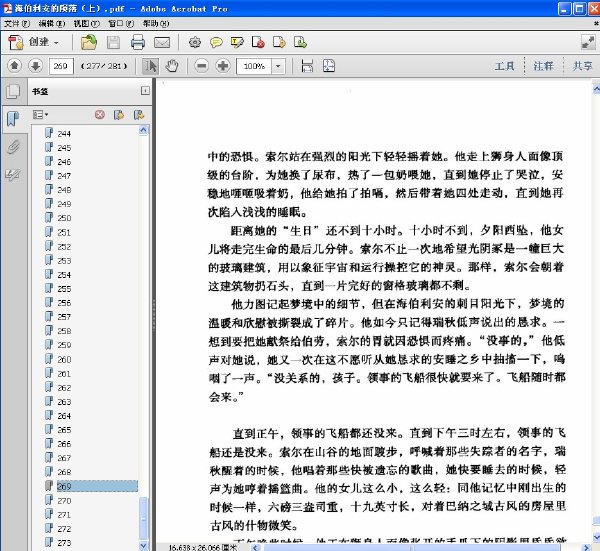Click the zoom in plus button

click(223, 66)
